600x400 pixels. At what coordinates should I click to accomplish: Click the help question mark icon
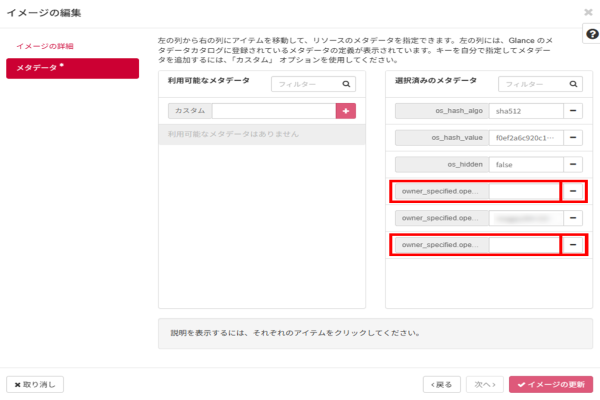click(590, 35)
